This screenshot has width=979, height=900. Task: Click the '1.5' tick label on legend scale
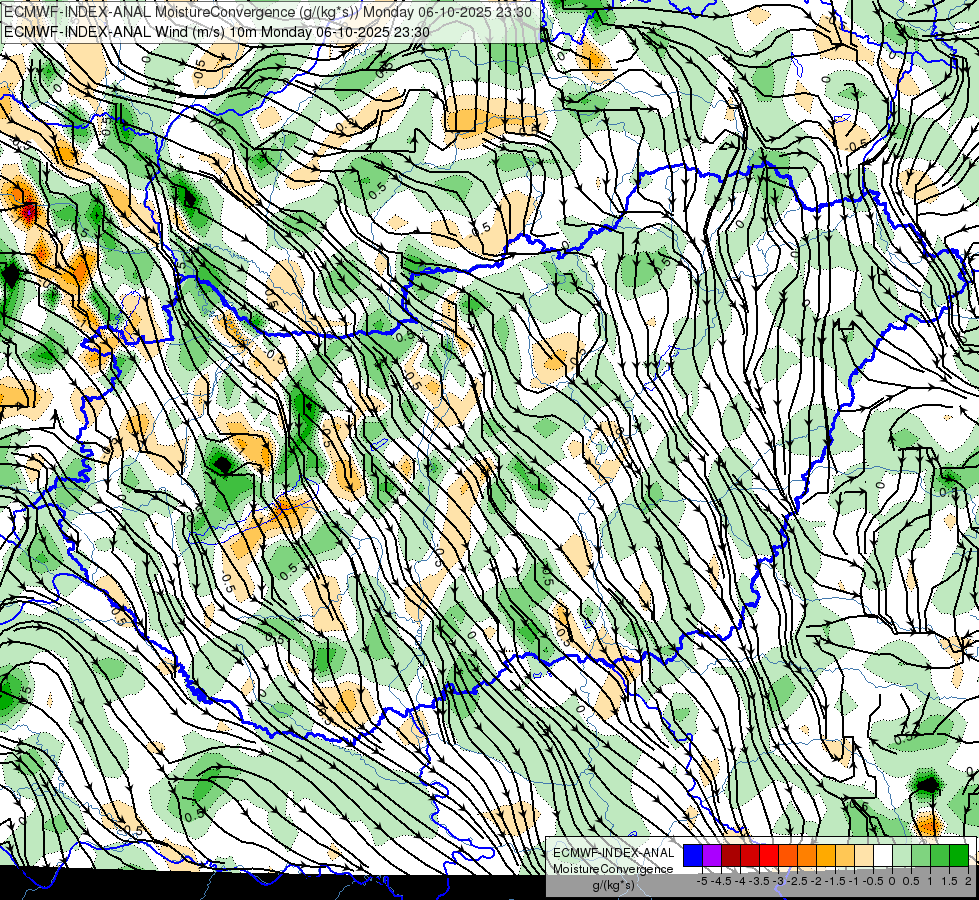949,881
